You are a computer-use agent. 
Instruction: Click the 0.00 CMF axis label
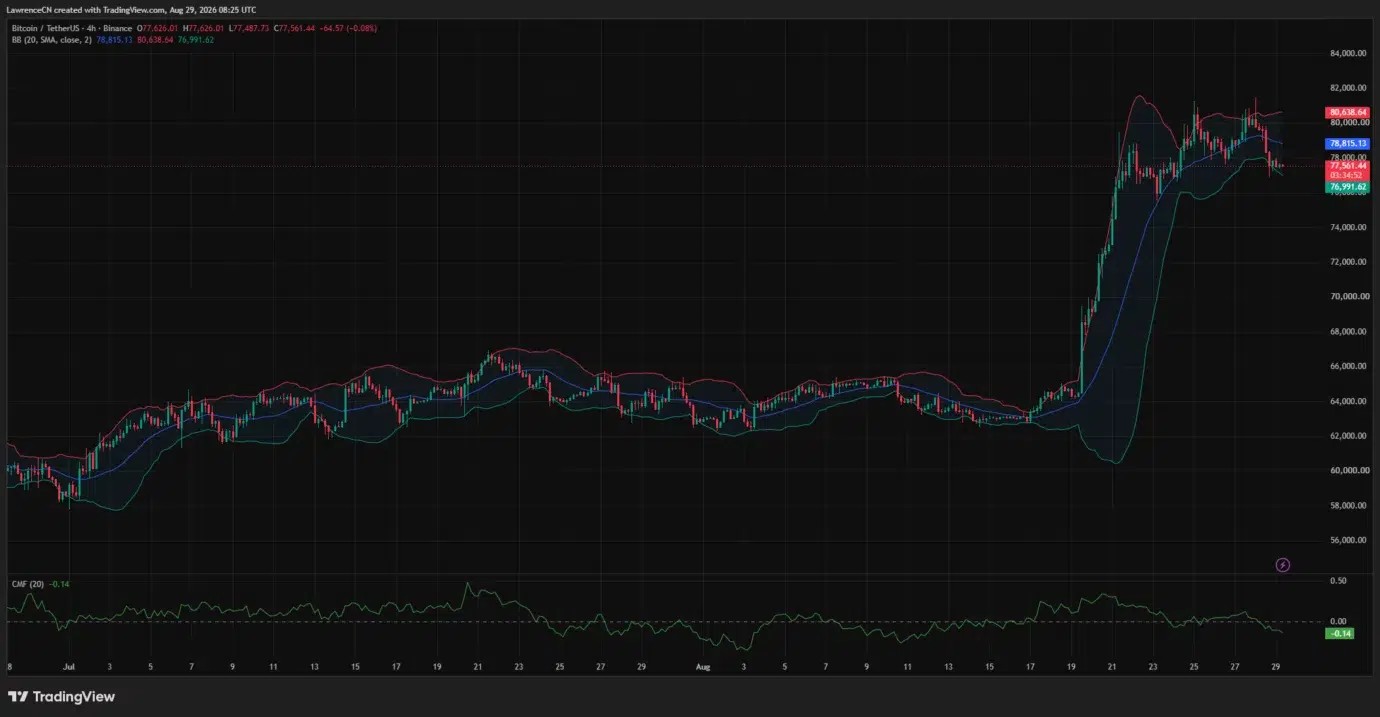[1337, 621]
